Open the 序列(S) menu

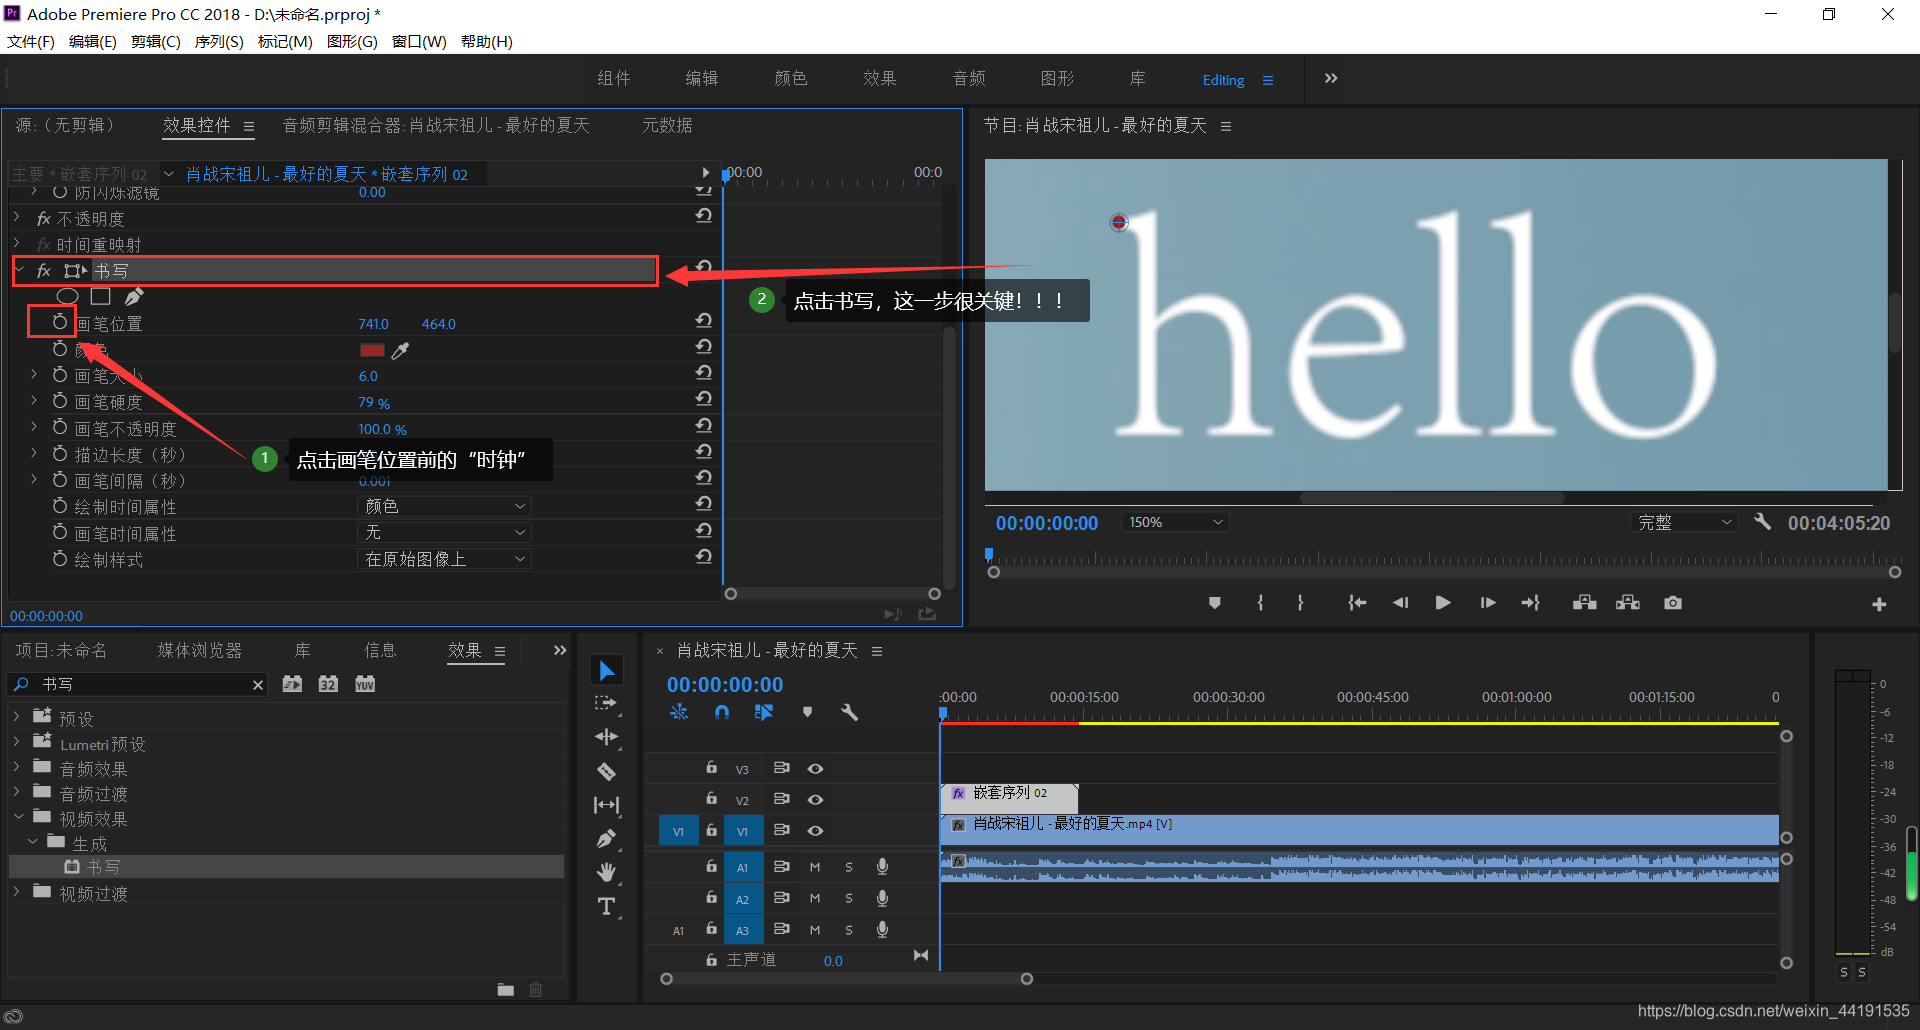click(219, 41)
